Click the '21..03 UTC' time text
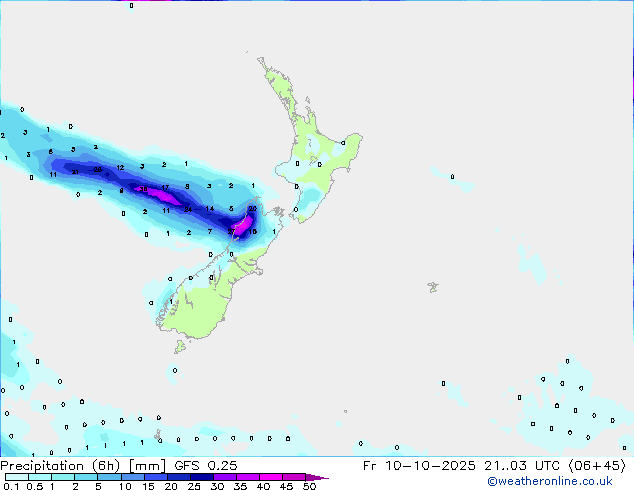Screen dimensions: 634x490 point(522,466)
